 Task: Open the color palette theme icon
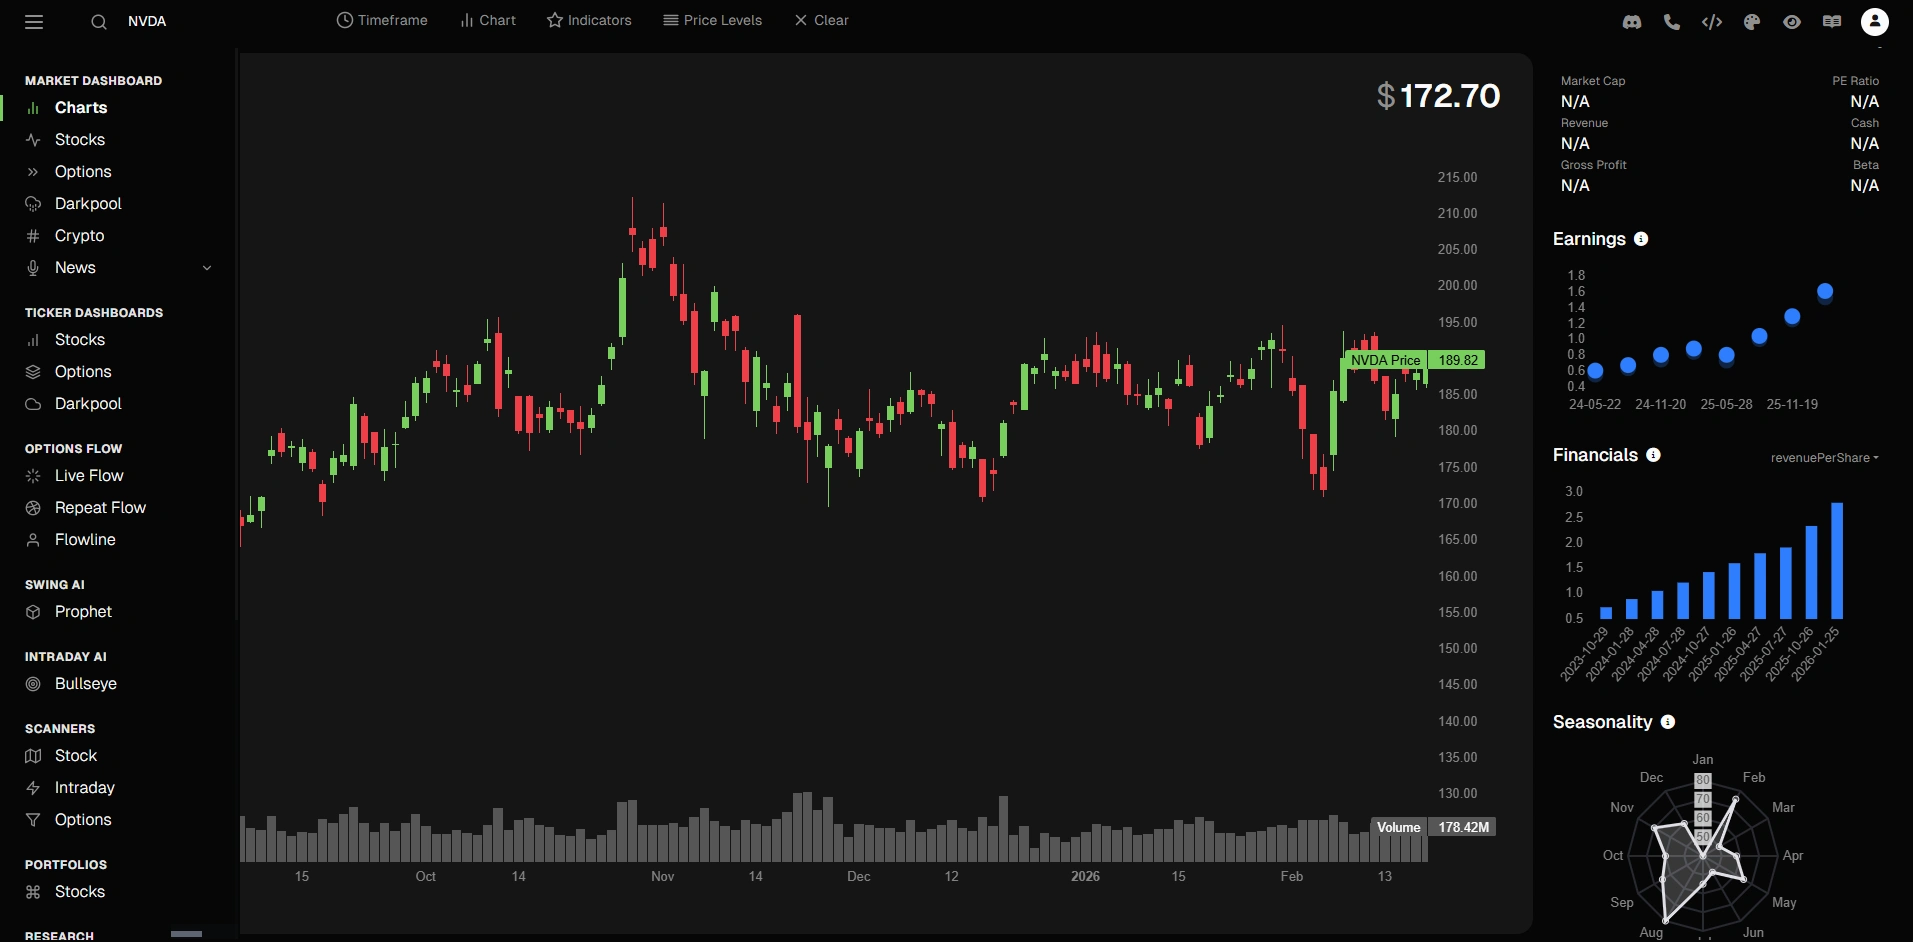1752,22
